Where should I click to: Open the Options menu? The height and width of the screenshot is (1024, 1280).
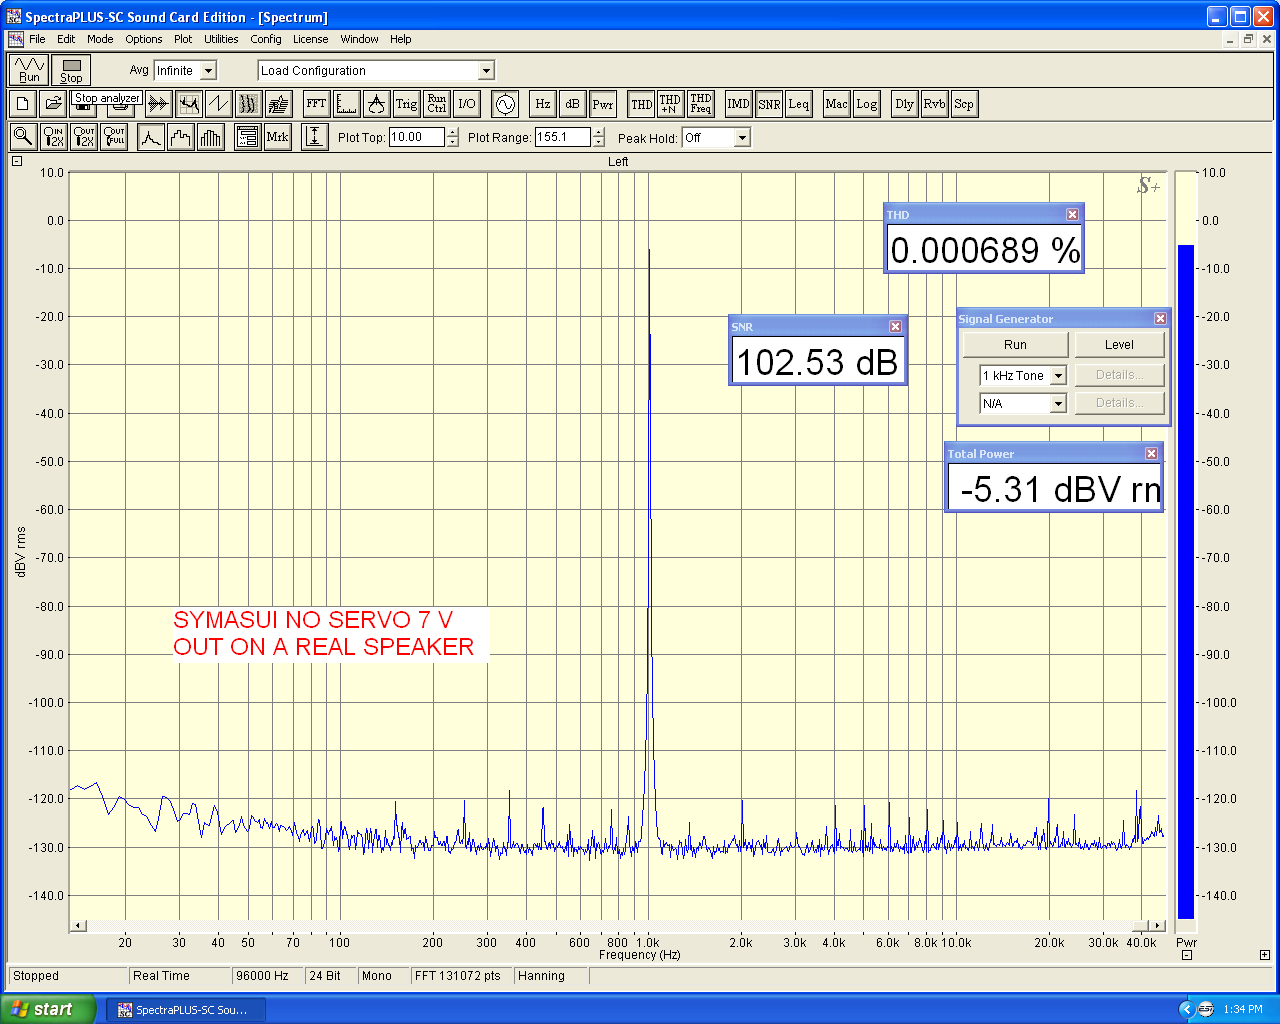(x=144, y=39)
